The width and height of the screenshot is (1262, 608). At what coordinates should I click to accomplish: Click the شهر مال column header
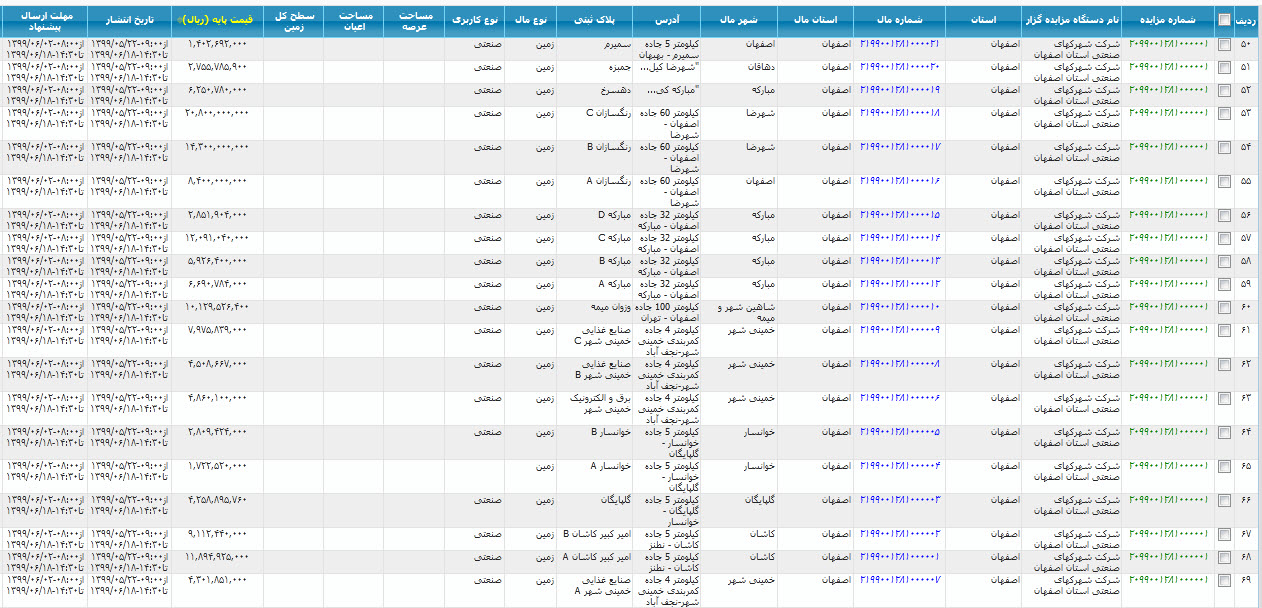[742, 20]
